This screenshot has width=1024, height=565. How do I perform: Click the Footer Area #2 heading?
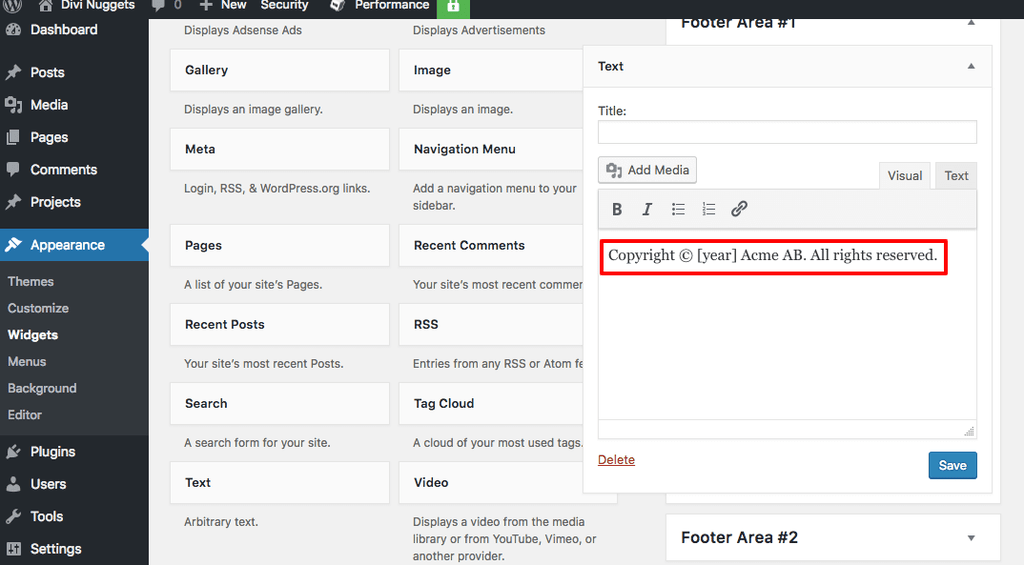click(x=739, y=538)
